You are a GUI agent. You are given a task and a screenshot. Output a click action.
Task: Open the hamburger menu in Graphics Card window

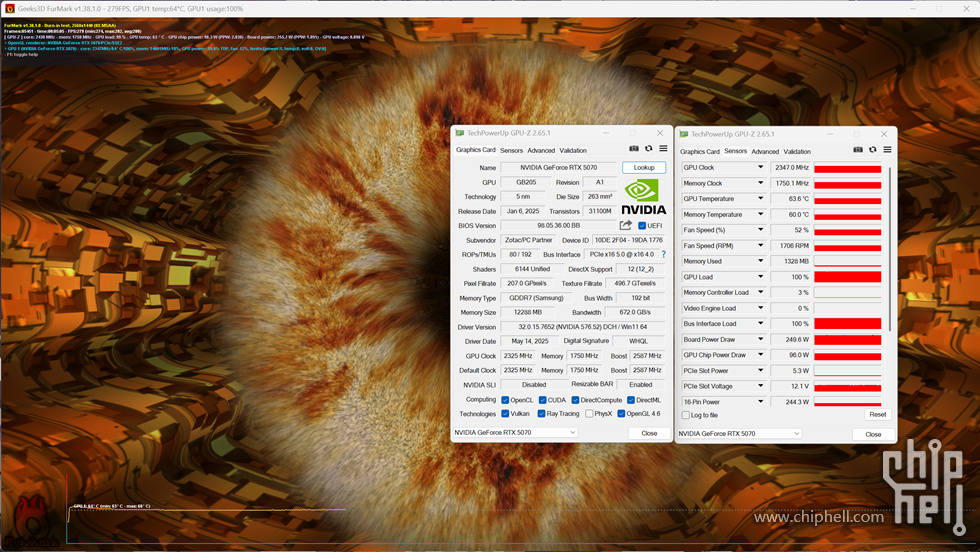coord(663,149)
